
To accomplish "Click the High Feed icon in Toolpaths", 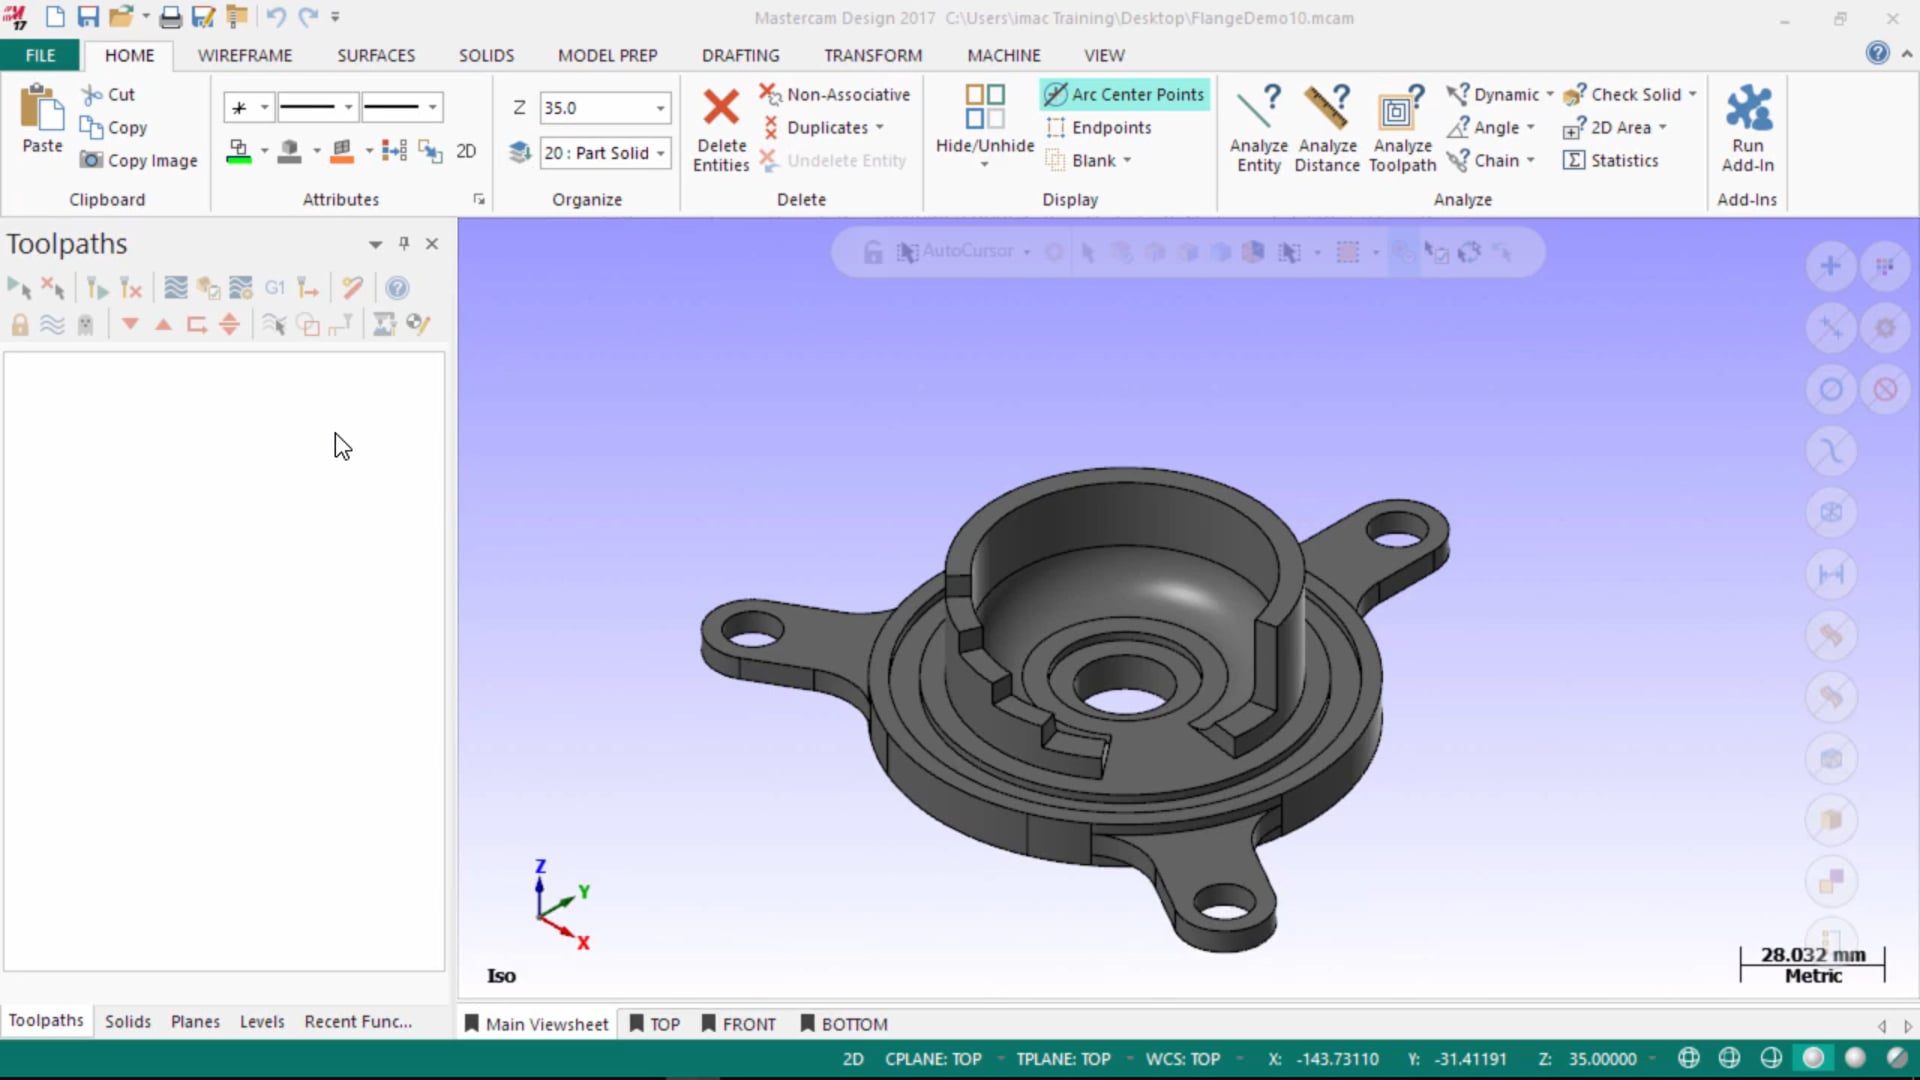I will click(309, 288).
